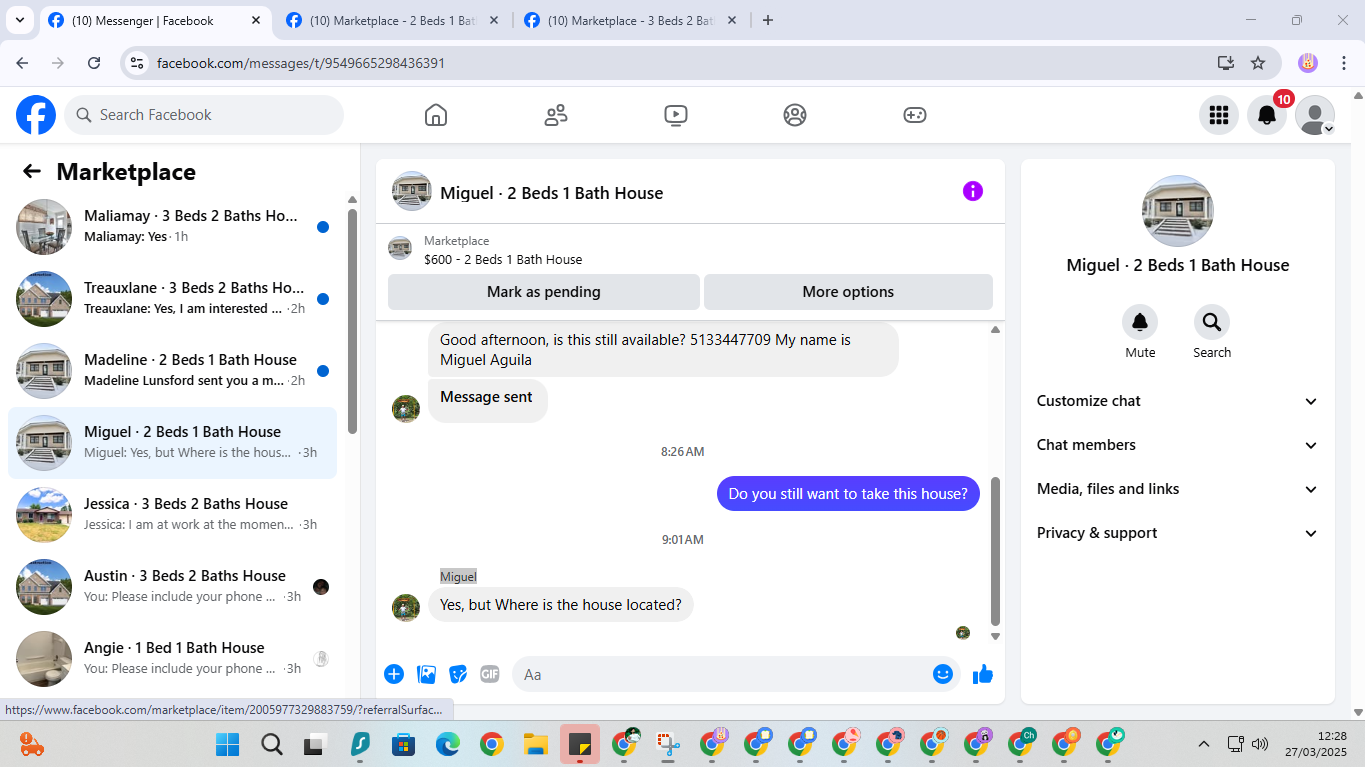Open Madeline 2 Beds 1 Bath House conversation
This screenshot has width=1365, height=767.
click(172, 371)
